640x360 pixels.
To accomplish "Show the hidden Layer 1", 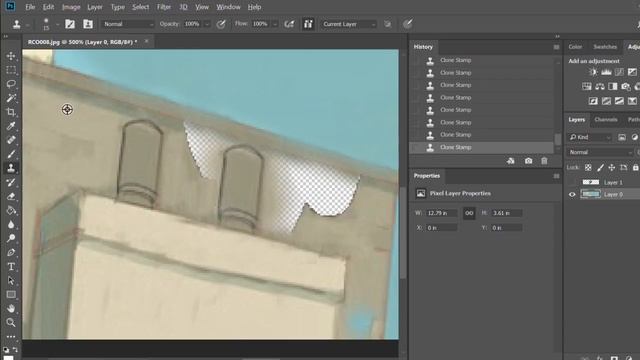I will [572, 182].
